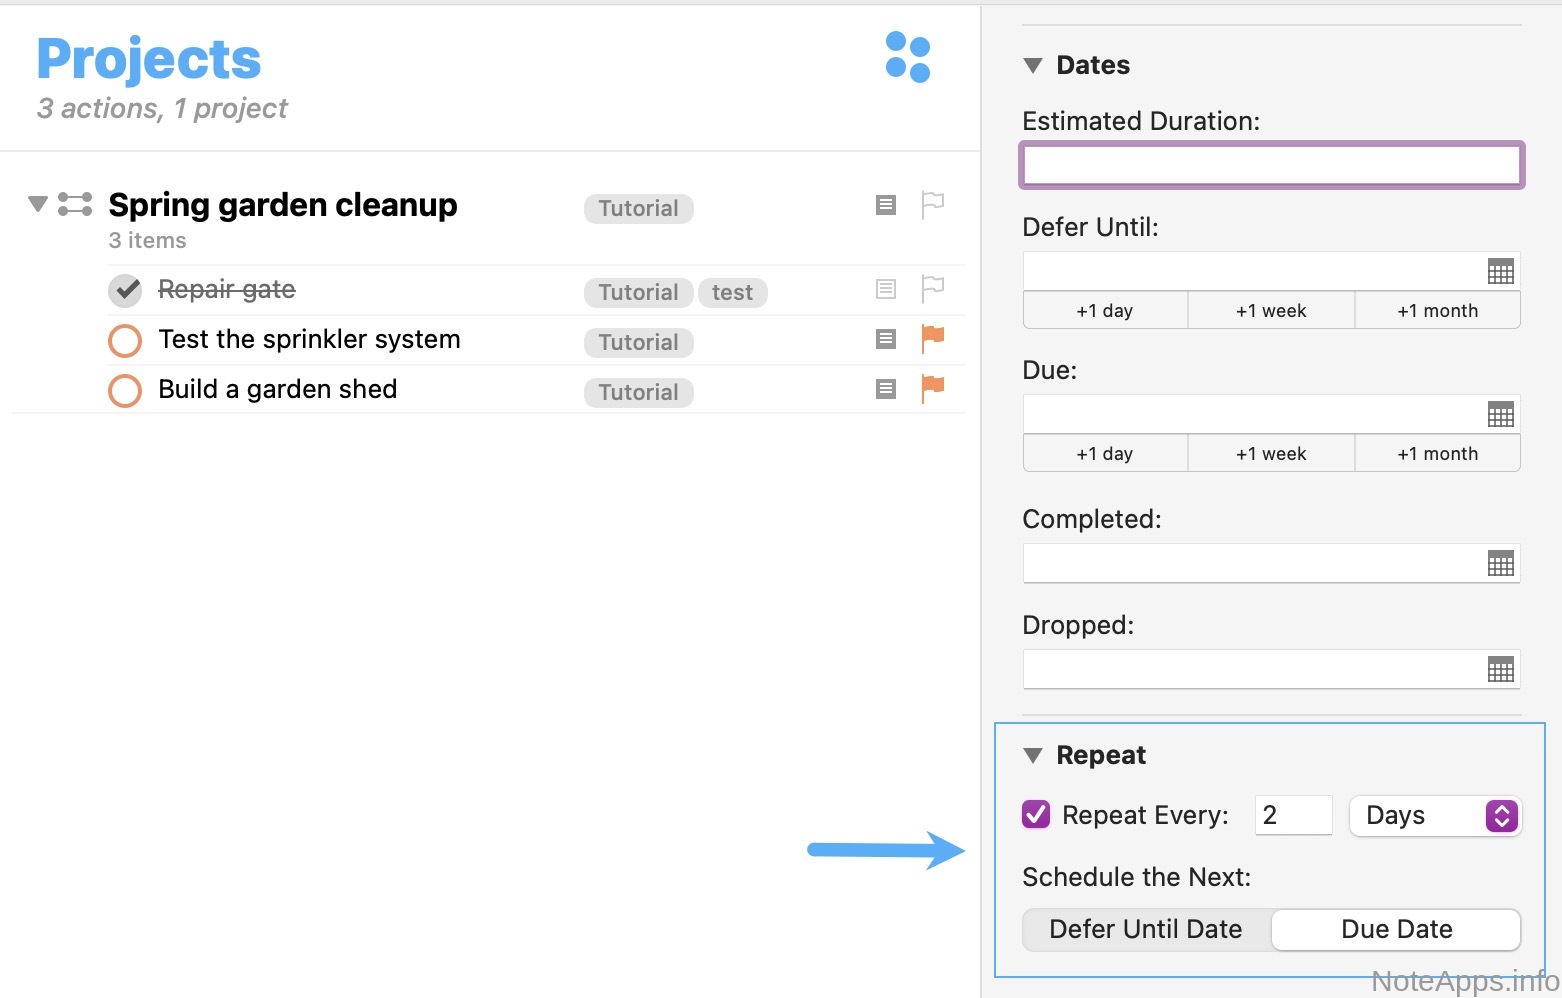The image size is (1562, 998).
Task: Click the test tag on Repair gate
Action: (x=732, y=292)
